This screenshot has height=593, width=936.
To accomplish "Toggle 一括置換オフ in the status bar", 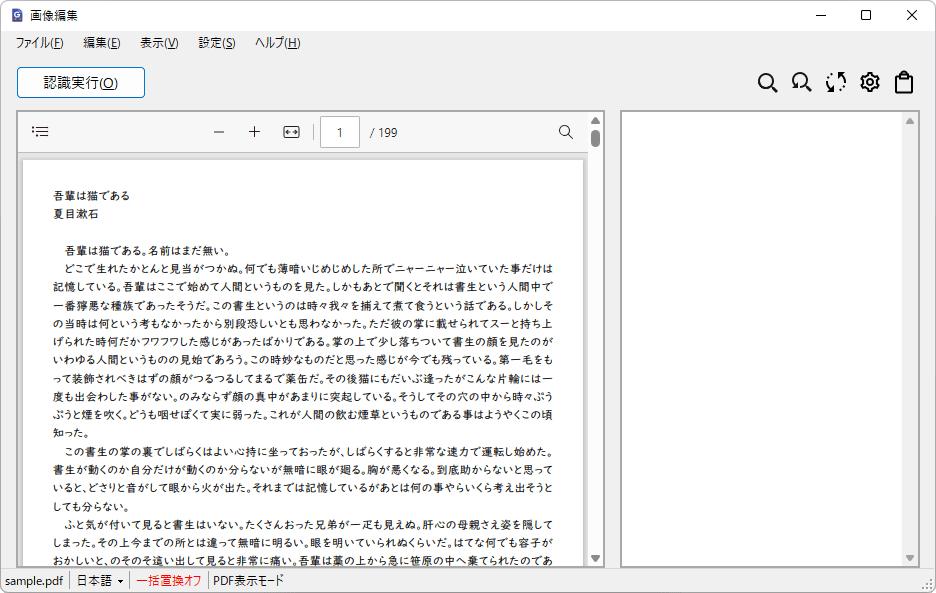I will tap(169, 580).
